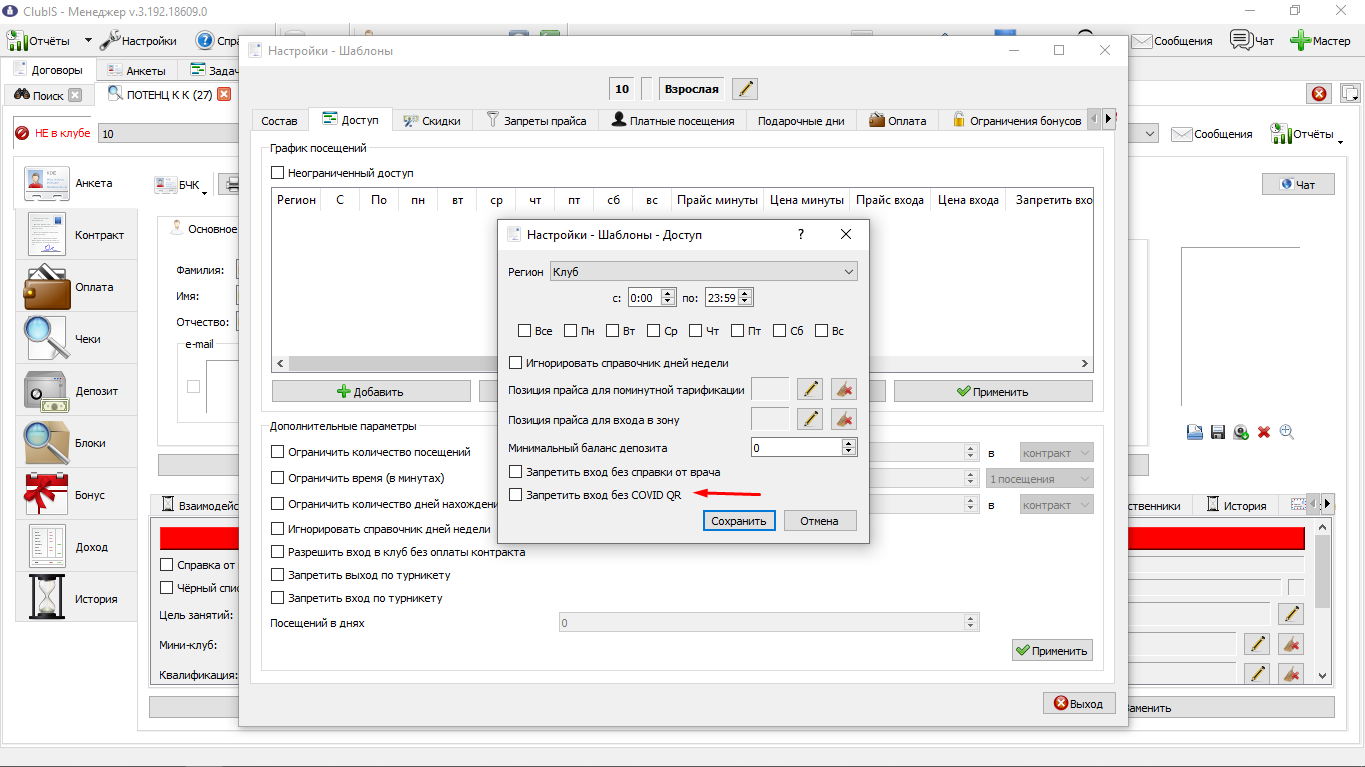Viewport: 1365px width, 767px height.
Task: Open Отчёты dropdown arrow in top toolbar
Action: coord(88,41)
